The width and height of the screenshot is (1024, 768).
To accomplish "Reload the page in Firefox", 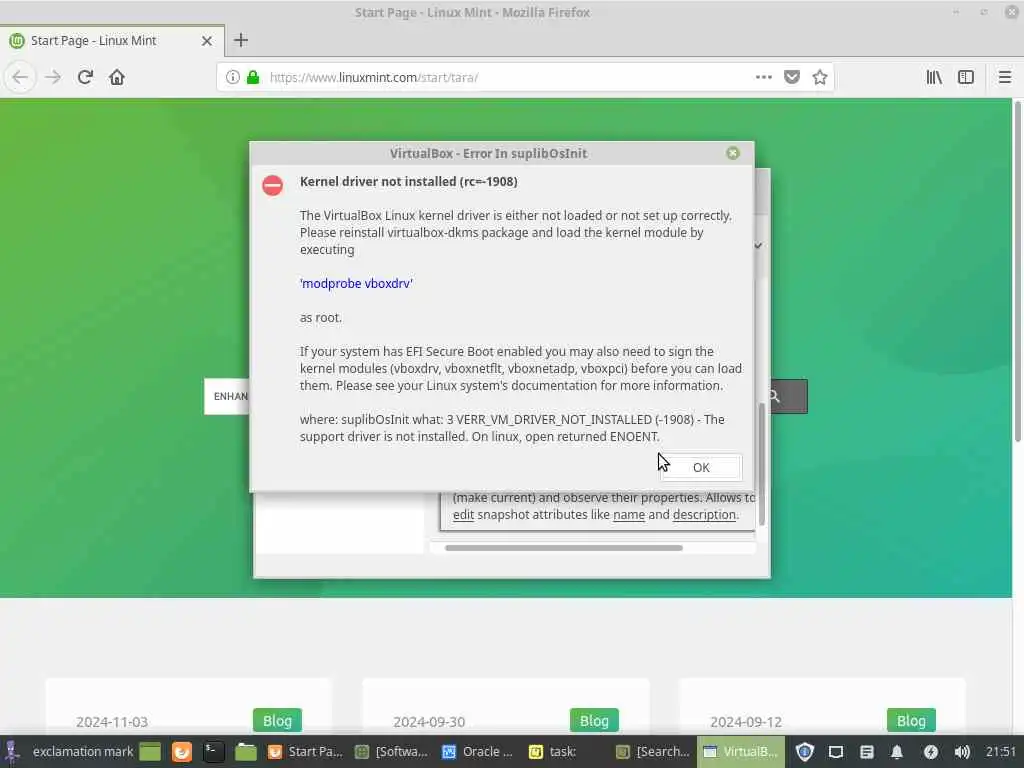I will [x=85, y=77].
